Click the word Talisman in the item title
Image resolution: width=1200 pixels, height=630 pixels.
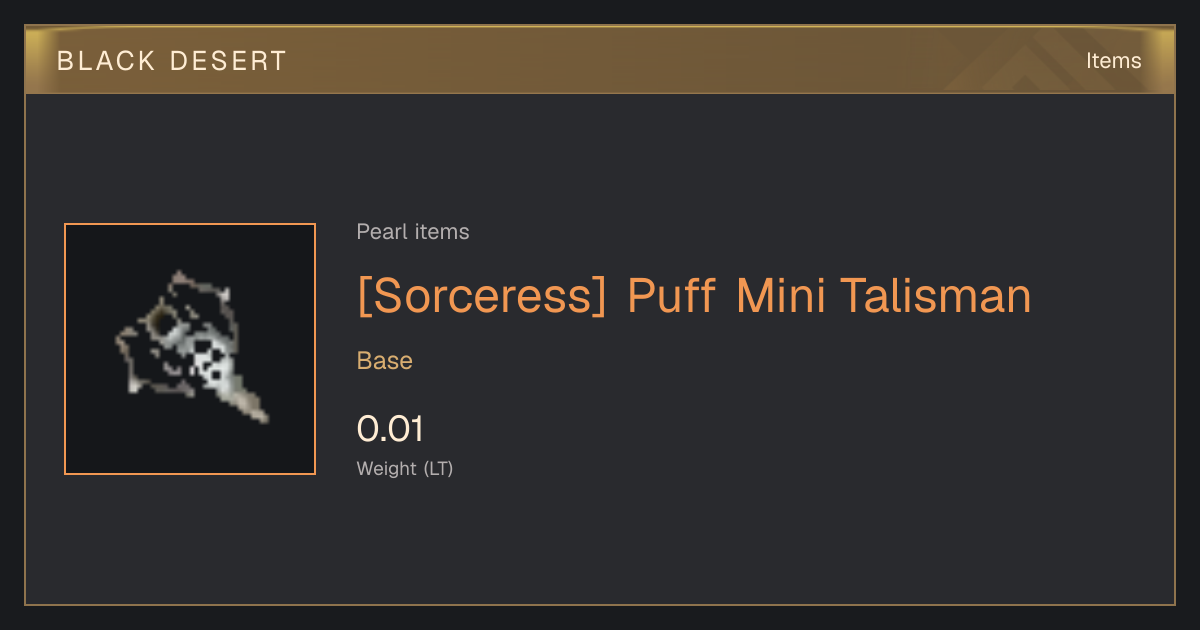click(935, 297)
